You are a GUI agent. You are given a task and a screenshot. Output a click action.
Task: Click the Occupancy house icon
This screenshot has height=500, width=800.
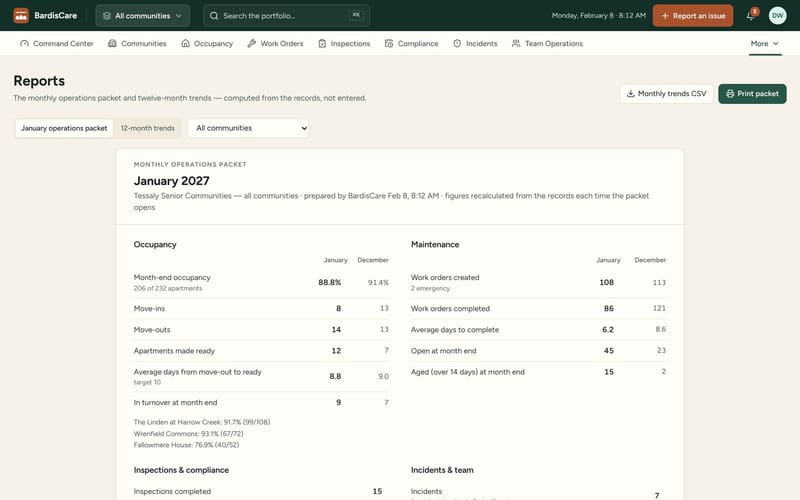185,43
